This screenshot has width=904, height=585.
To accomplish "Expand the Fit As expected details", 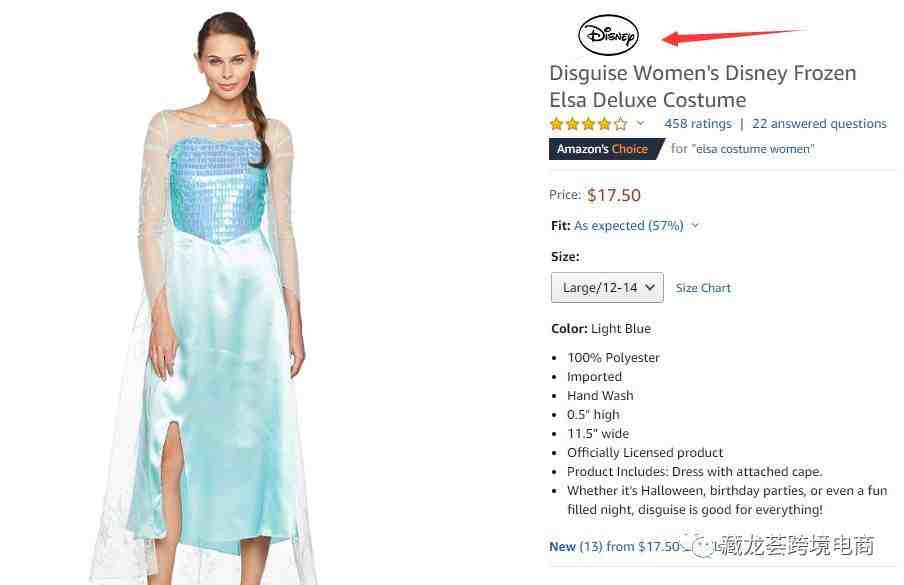I will 628,225.
